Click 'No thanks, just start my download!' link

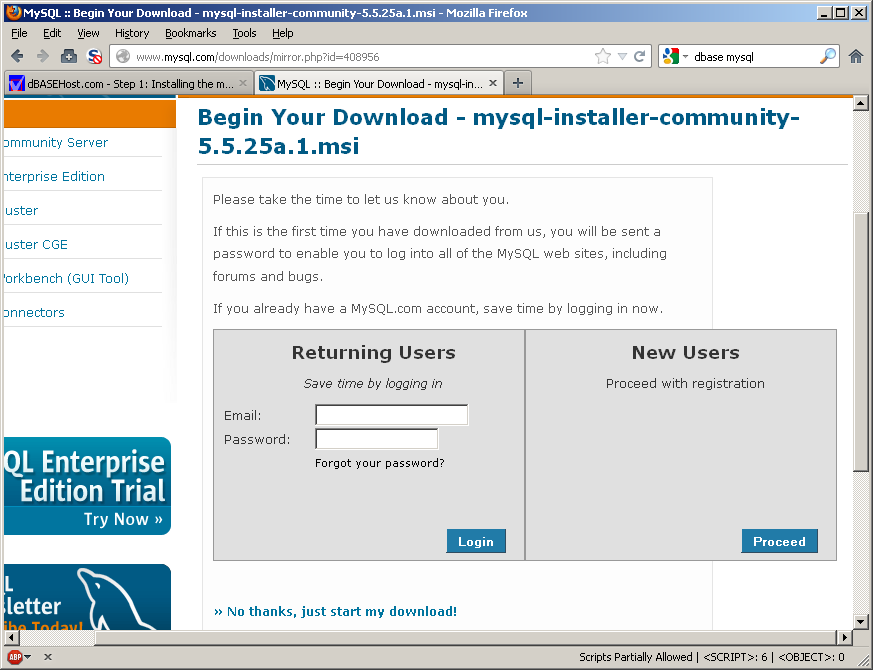coord(335,612)
